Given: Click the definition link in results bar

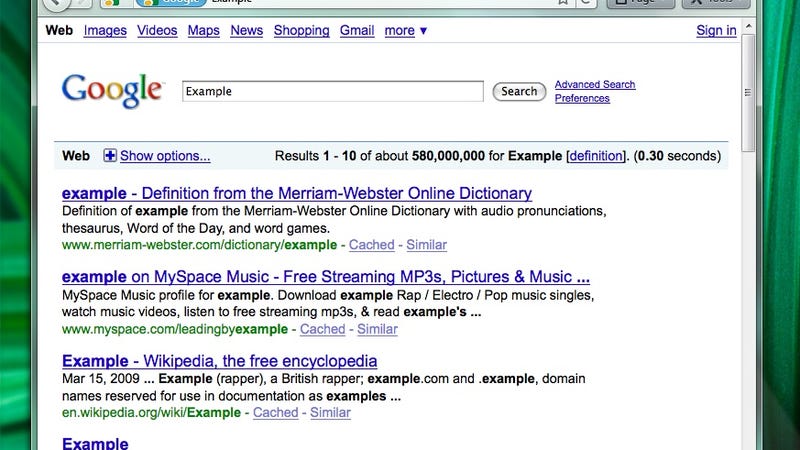Looking at the screenshot, I should 596,156.
